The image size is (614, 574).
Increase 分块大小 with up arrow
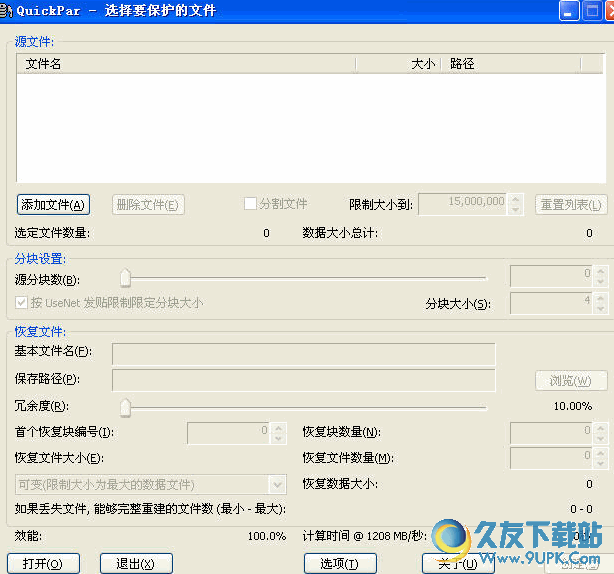tap(601, 298)
